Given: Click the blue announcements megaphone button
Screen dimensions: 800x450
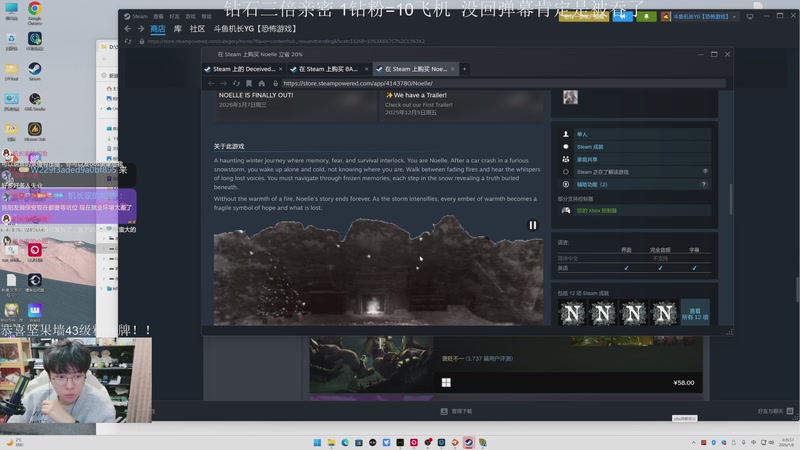Looking at the screenshot, I should pyautogui.click(x=622, y=16).
